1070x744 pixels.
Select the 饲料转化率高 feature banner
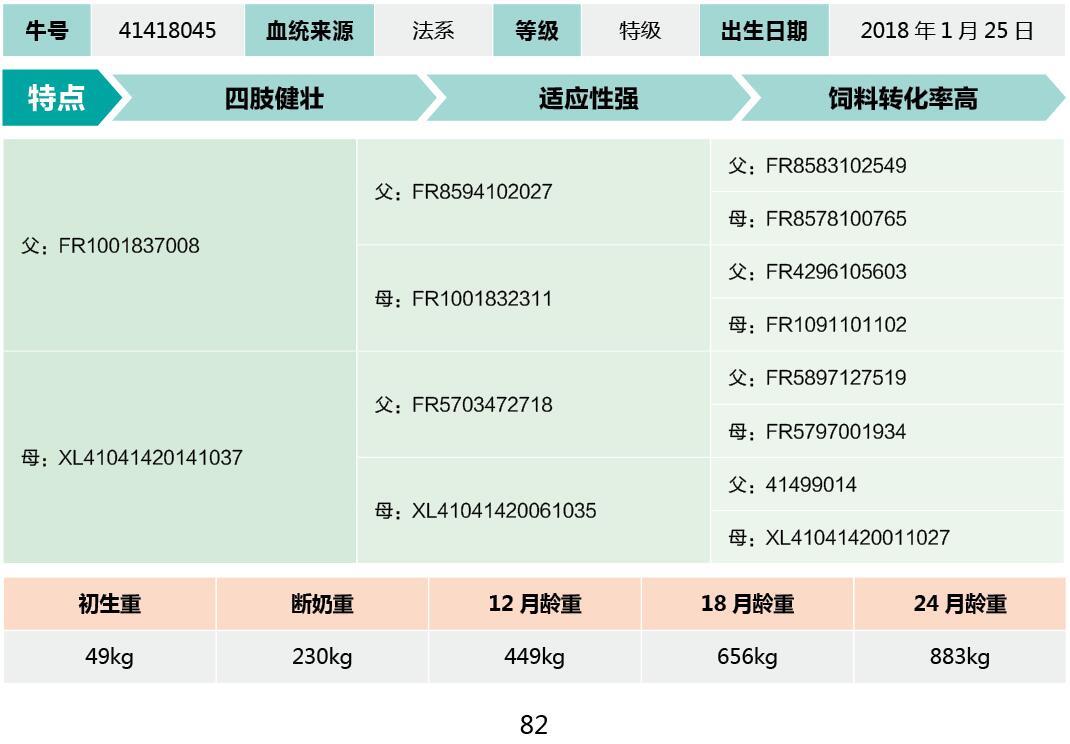pos(902,98)
